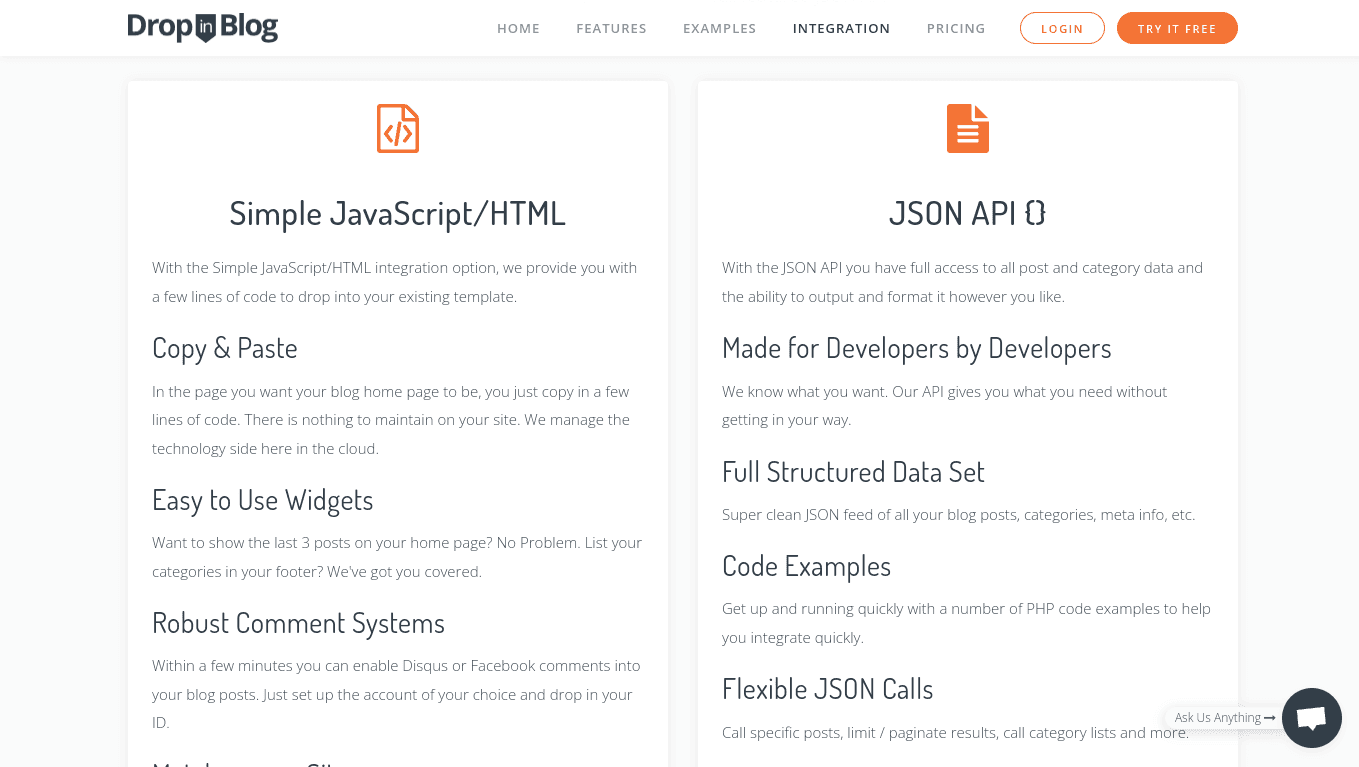The image size is (1359, 767).
Task: Open the Features nav link
Action: click(x=611, y=29)
